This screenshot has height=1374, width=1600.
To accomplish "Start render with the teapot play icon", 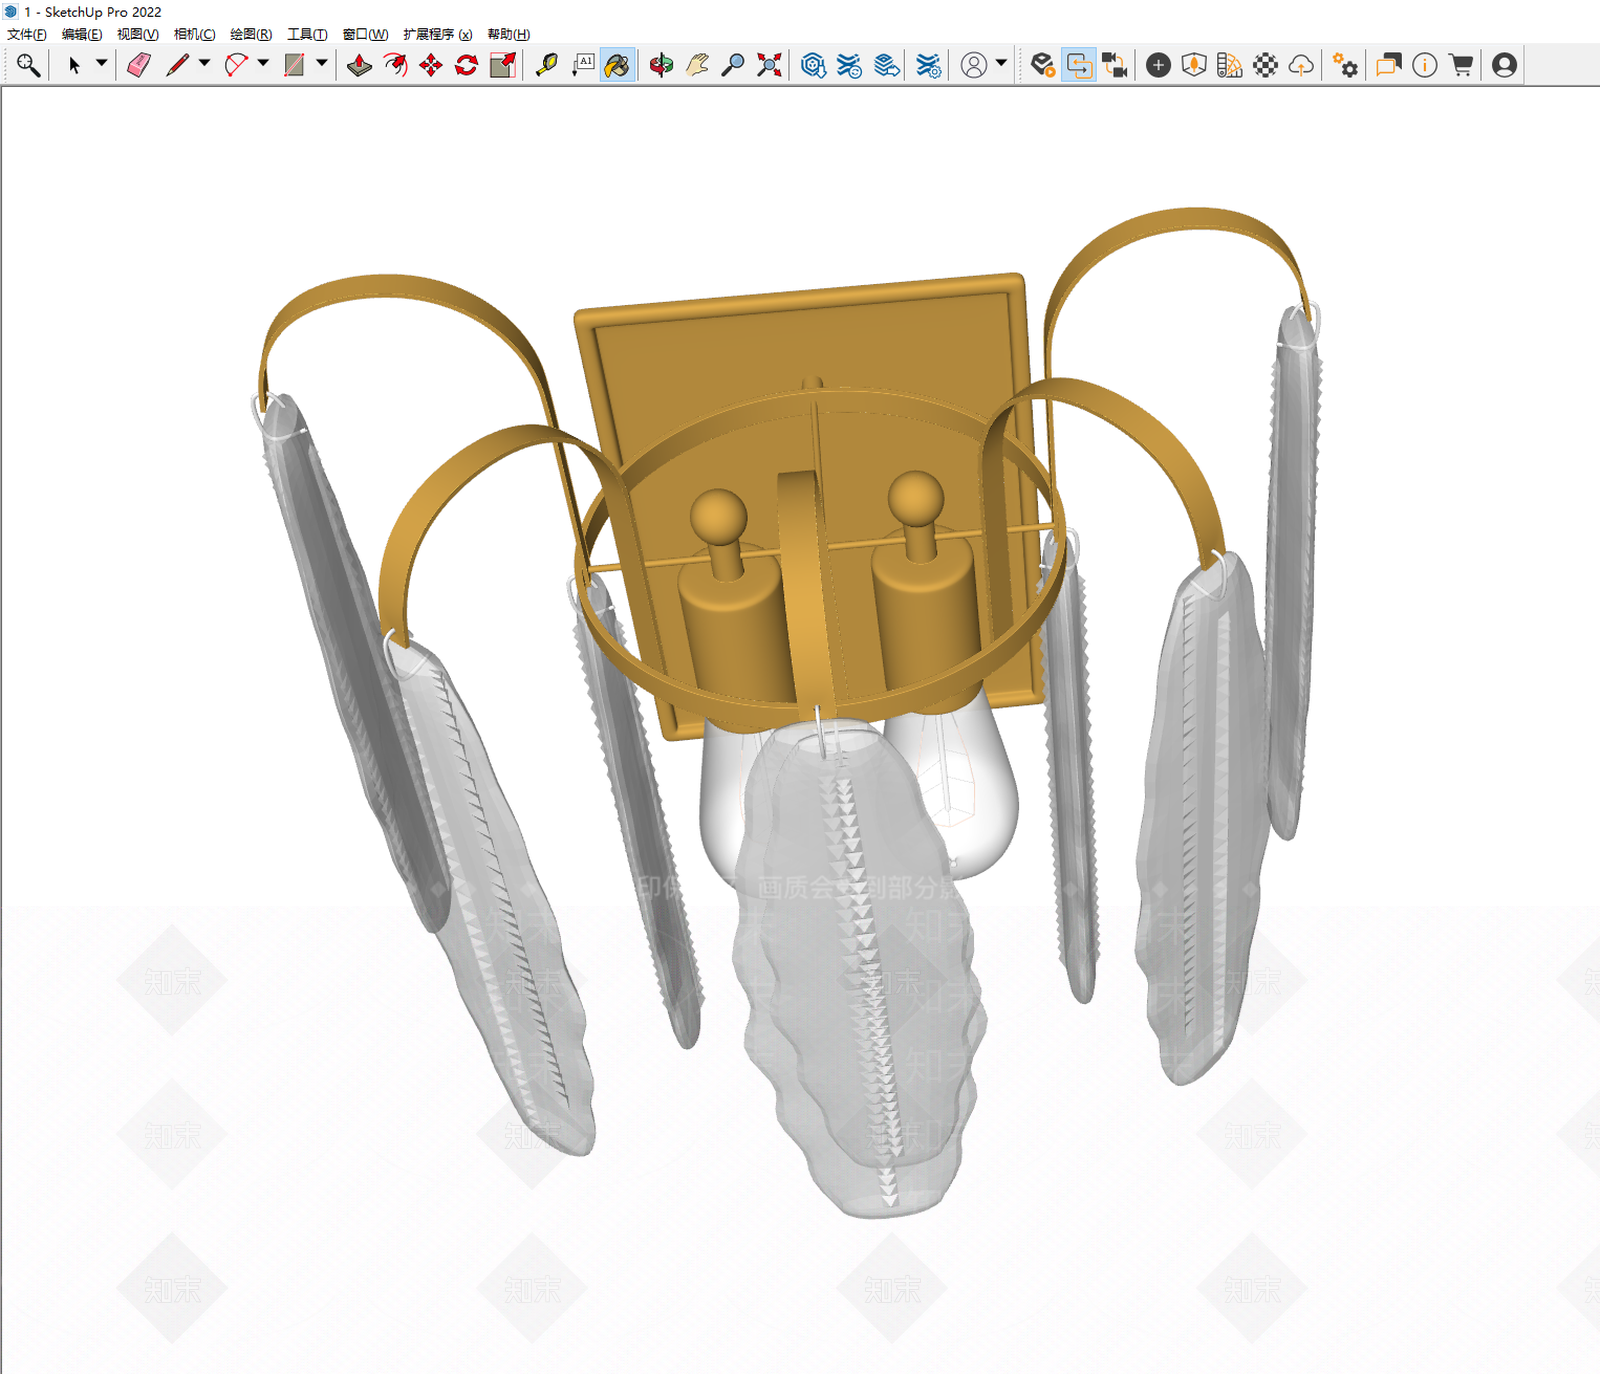I will tap(1043, 65).
